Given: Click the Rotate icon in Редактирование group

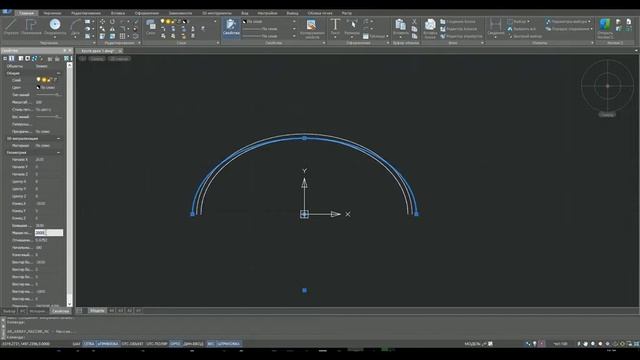Looking at the screenshot, I should click(x=112, y=22).
